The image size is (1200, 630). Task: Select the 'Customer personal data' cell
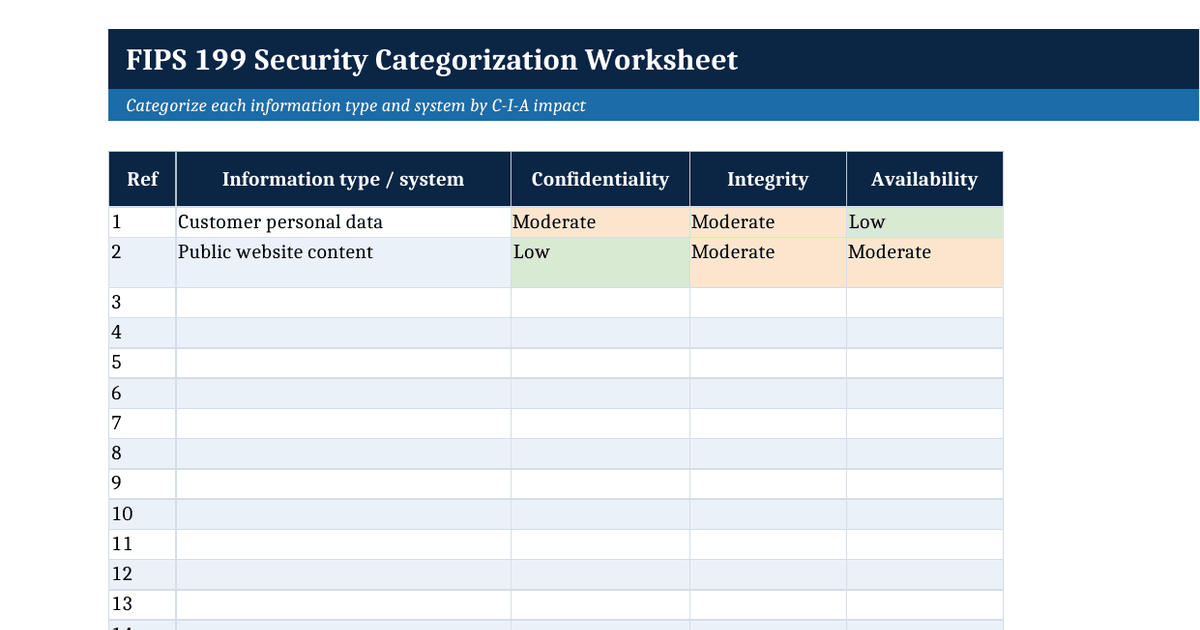[343, 222]
